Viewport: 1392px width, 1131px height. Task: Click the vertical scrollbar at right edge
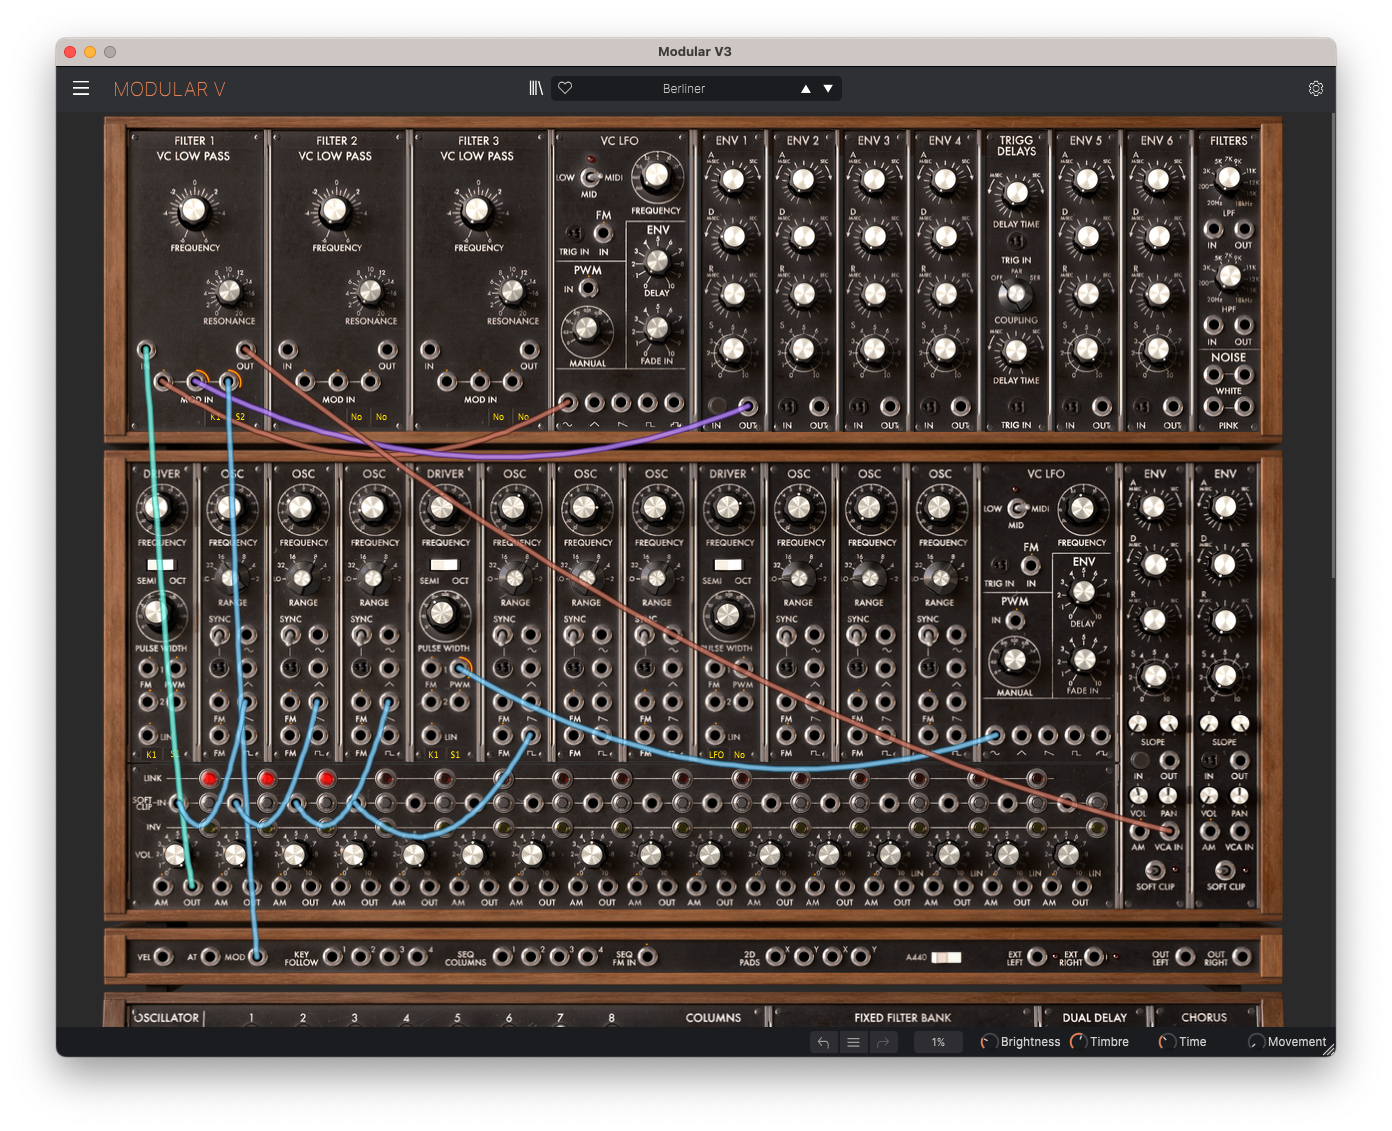click(1333, 346)
